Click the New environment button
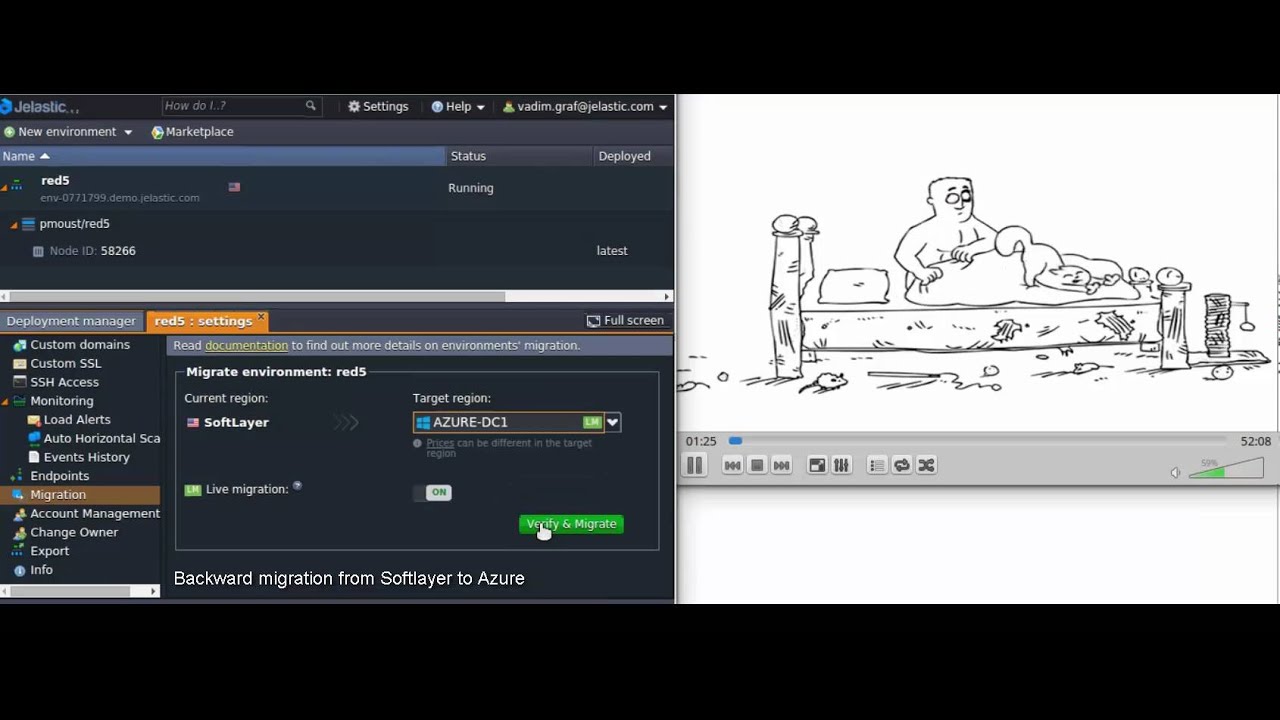Screen dimensions: 1280x720 pos(60,132)
